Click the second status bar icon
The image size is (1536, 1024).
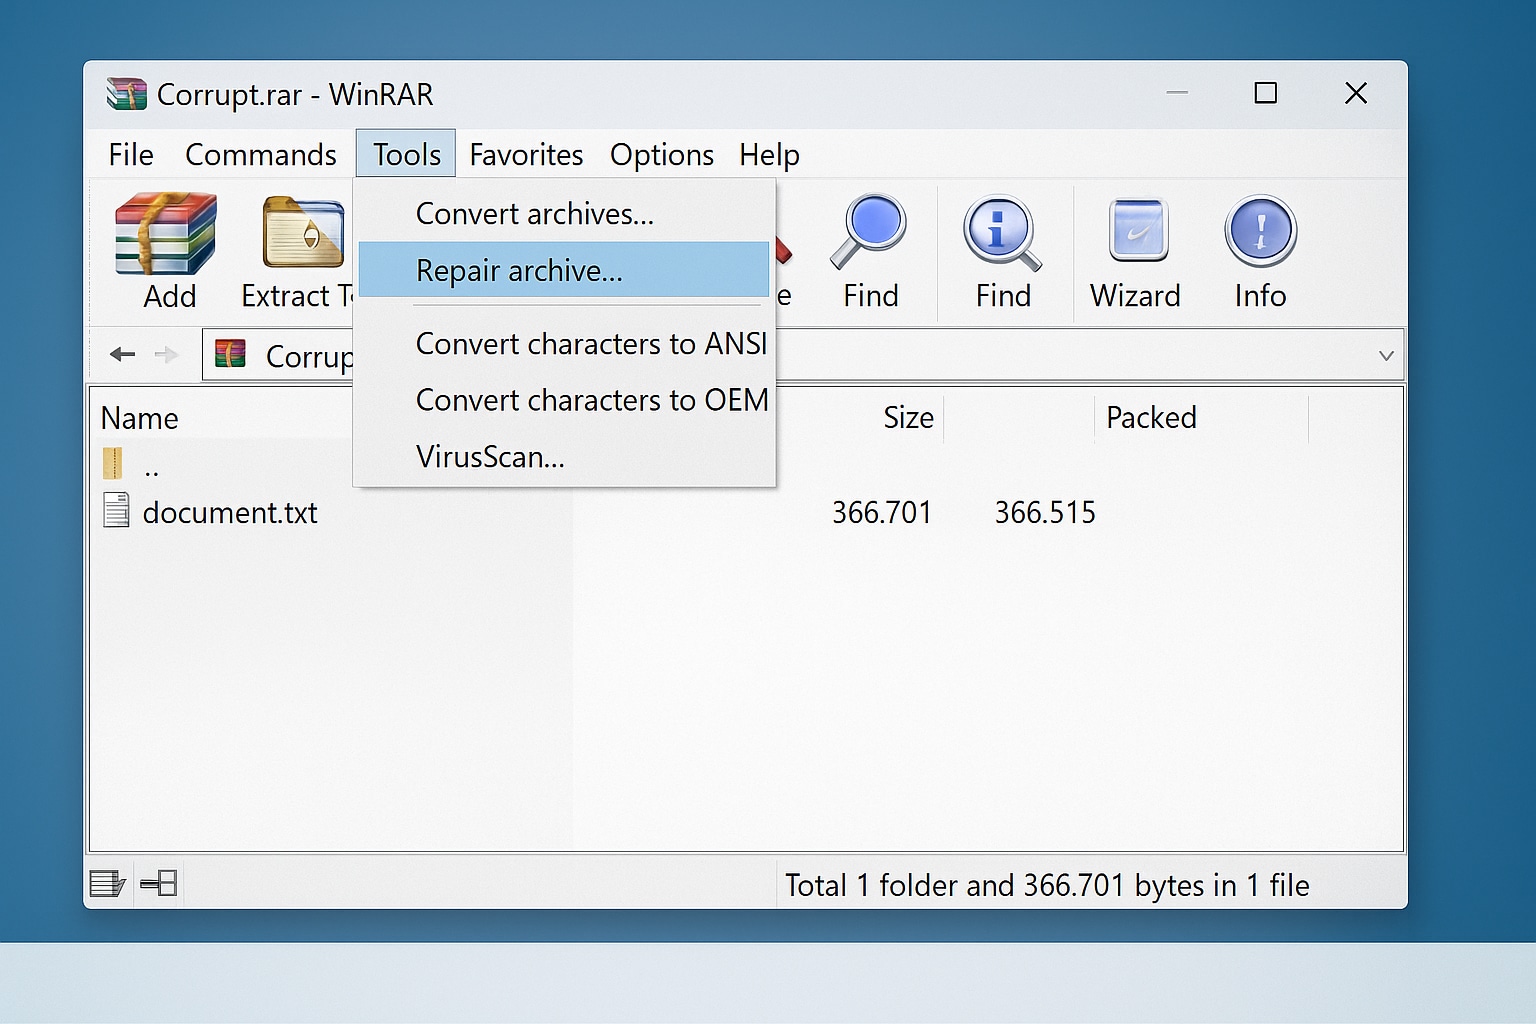(x=159, y=883)
